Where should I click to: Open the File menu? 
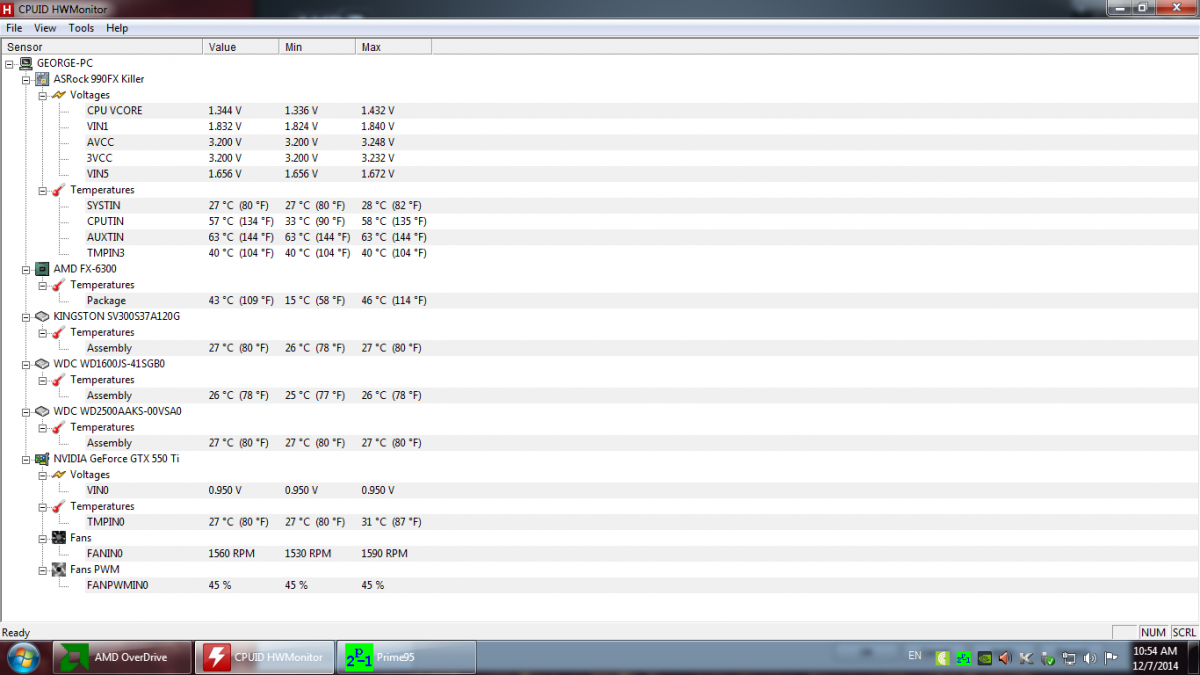(x=14, y=28)
